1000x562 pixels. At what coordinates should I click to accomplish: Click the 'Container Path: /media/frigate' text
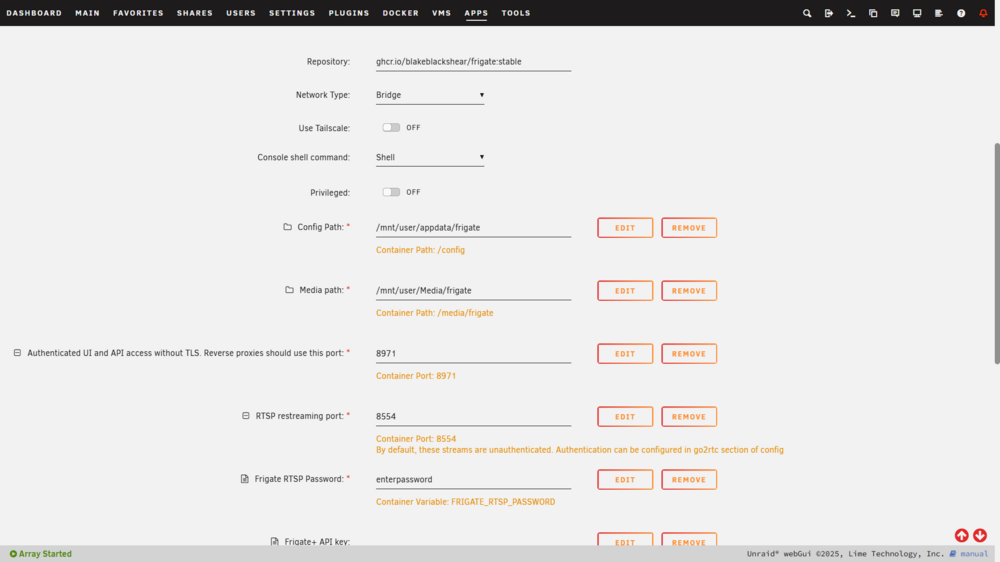pyautogui.click(x=434, y=313)
